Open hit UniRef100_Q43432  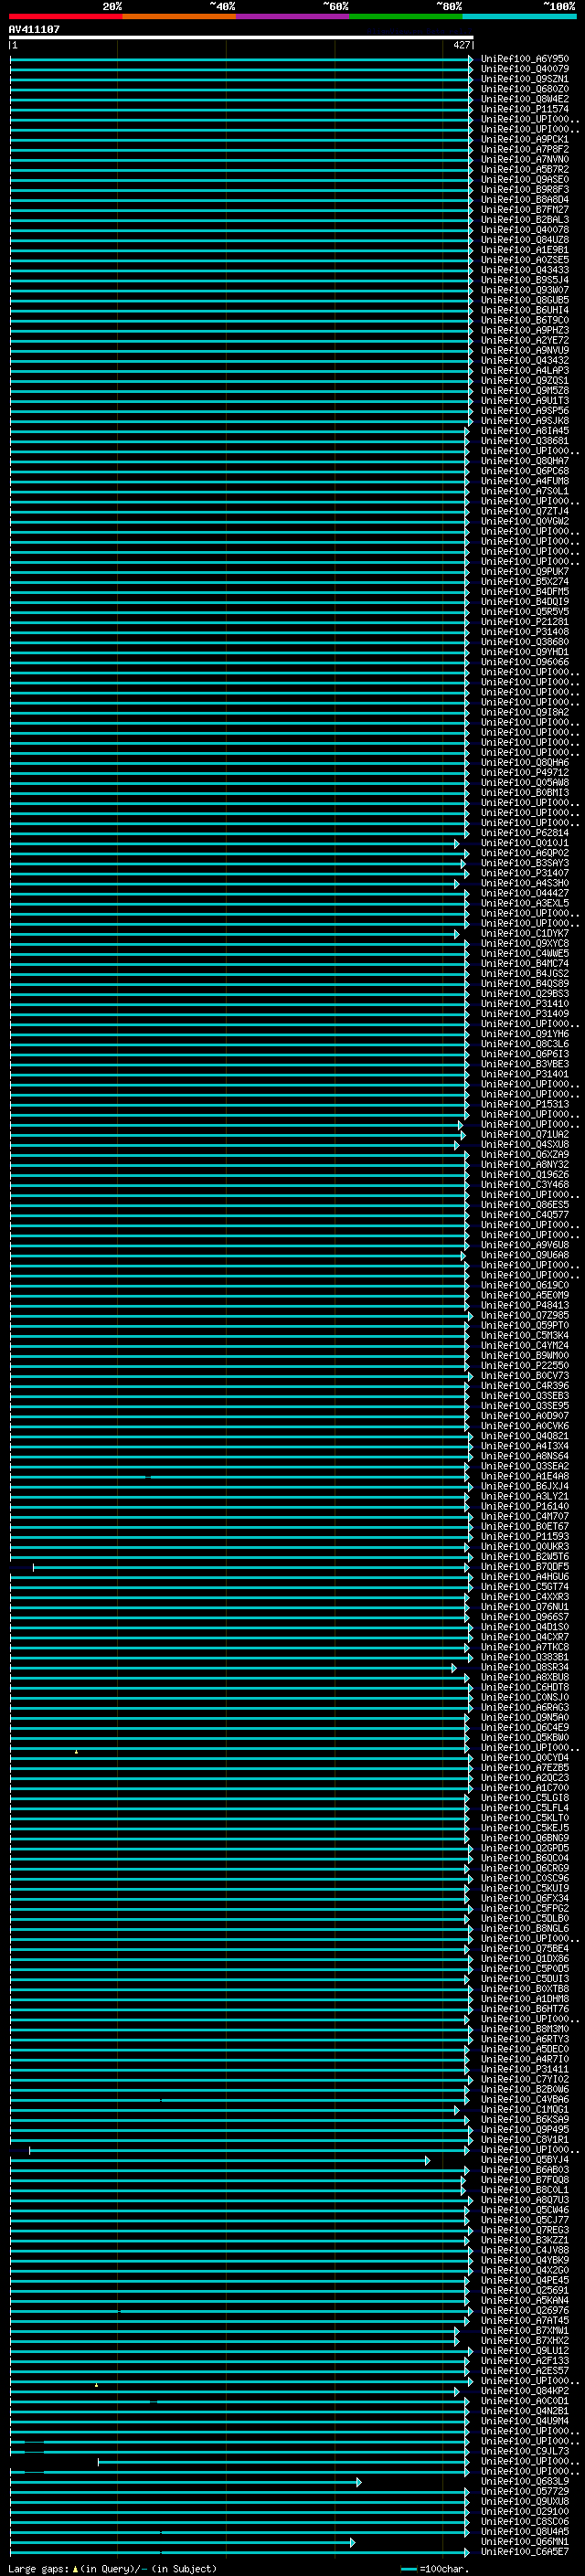pyautogui.click(x=524, y=360)
